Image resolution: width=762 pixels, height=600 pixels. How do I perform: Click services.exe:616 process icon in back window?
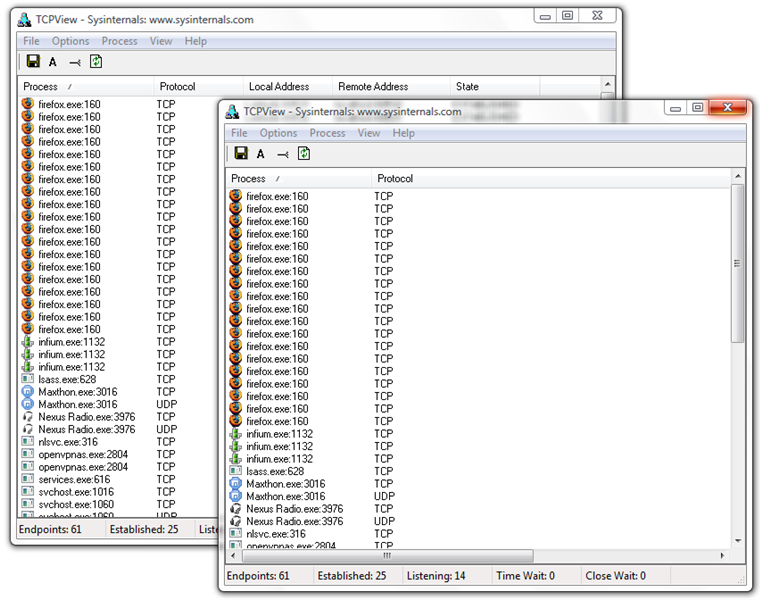pyautogui.click(x=28, y=479)
